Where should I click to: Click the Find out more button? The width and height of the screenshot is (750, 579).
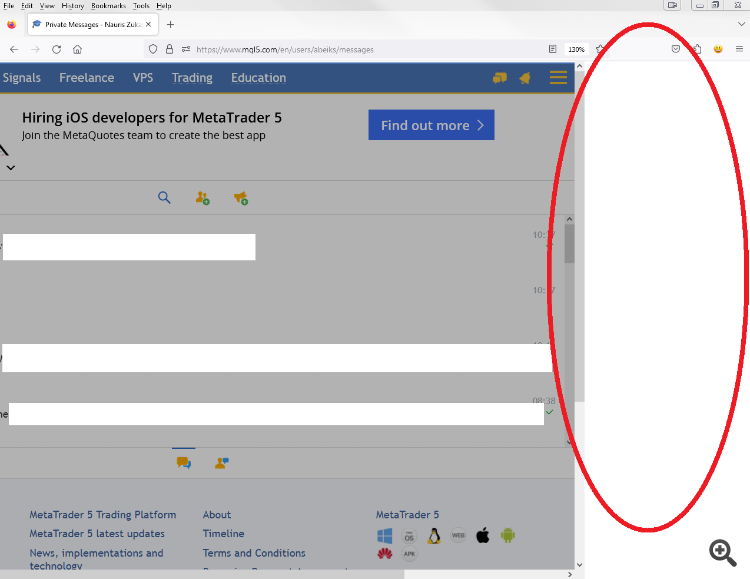431,125
